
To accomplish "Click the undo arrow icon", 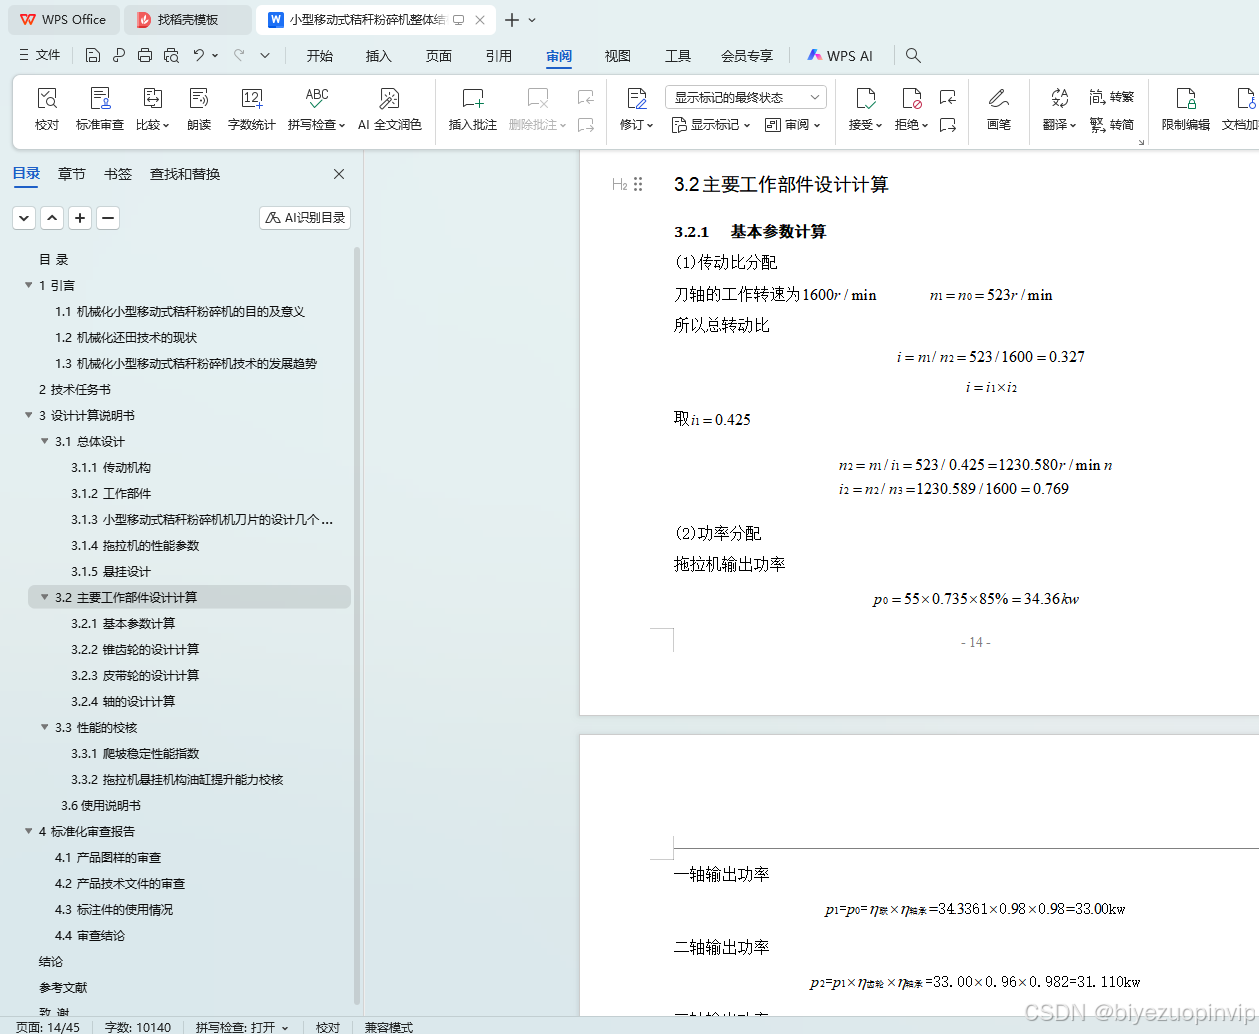I will tap(199, 55).
